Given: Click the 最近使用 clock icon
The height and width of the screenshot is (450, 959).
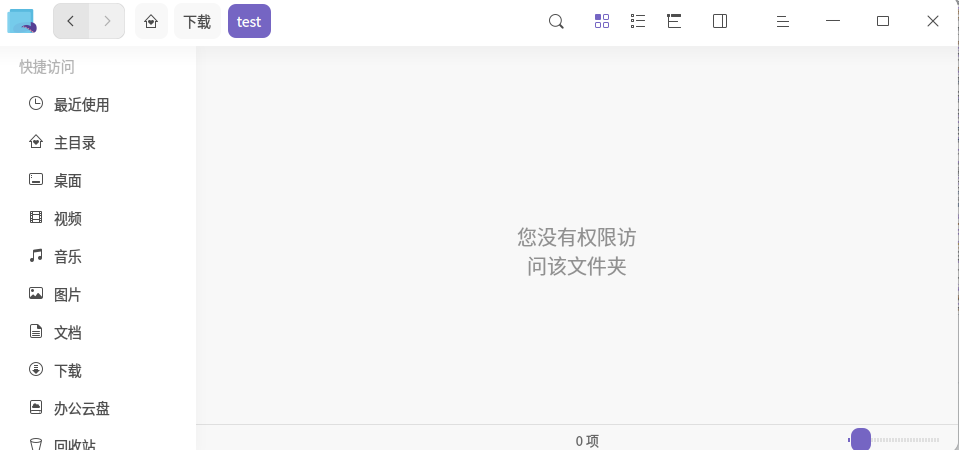Looking at the screenshot, I should click(36, 103).
